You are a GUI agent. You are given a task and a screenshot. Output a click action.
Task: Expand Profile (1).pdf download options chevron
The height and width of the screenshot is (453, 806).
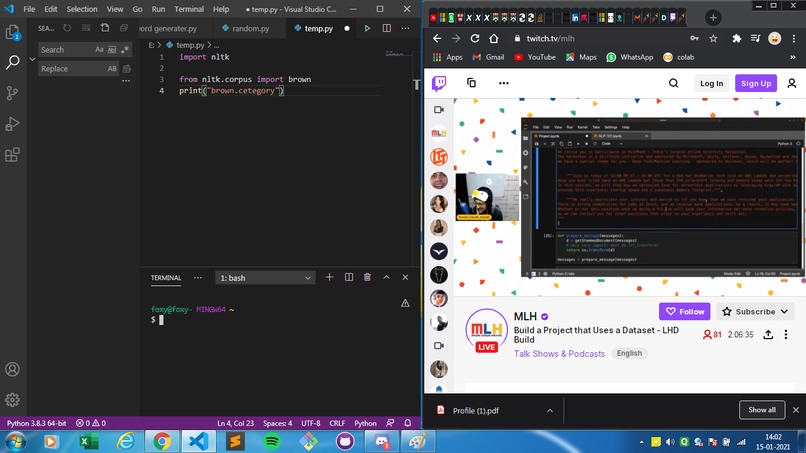point(549,411)
